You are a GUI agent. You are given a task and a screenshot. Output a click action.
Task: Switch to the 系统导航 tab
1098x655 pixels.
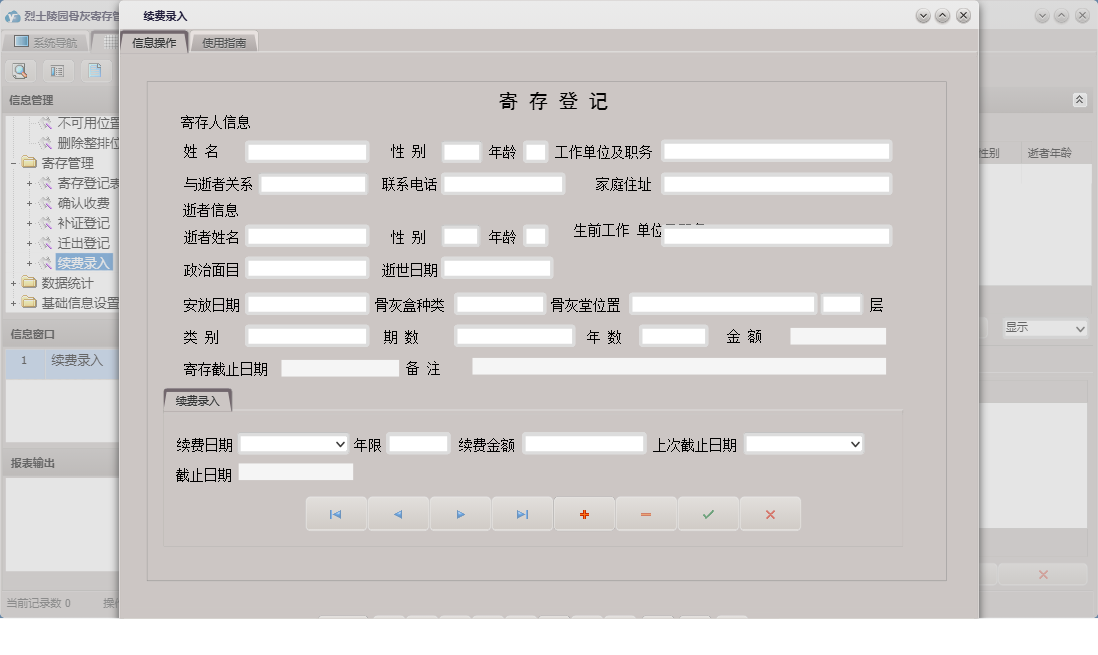coord(45,40)
